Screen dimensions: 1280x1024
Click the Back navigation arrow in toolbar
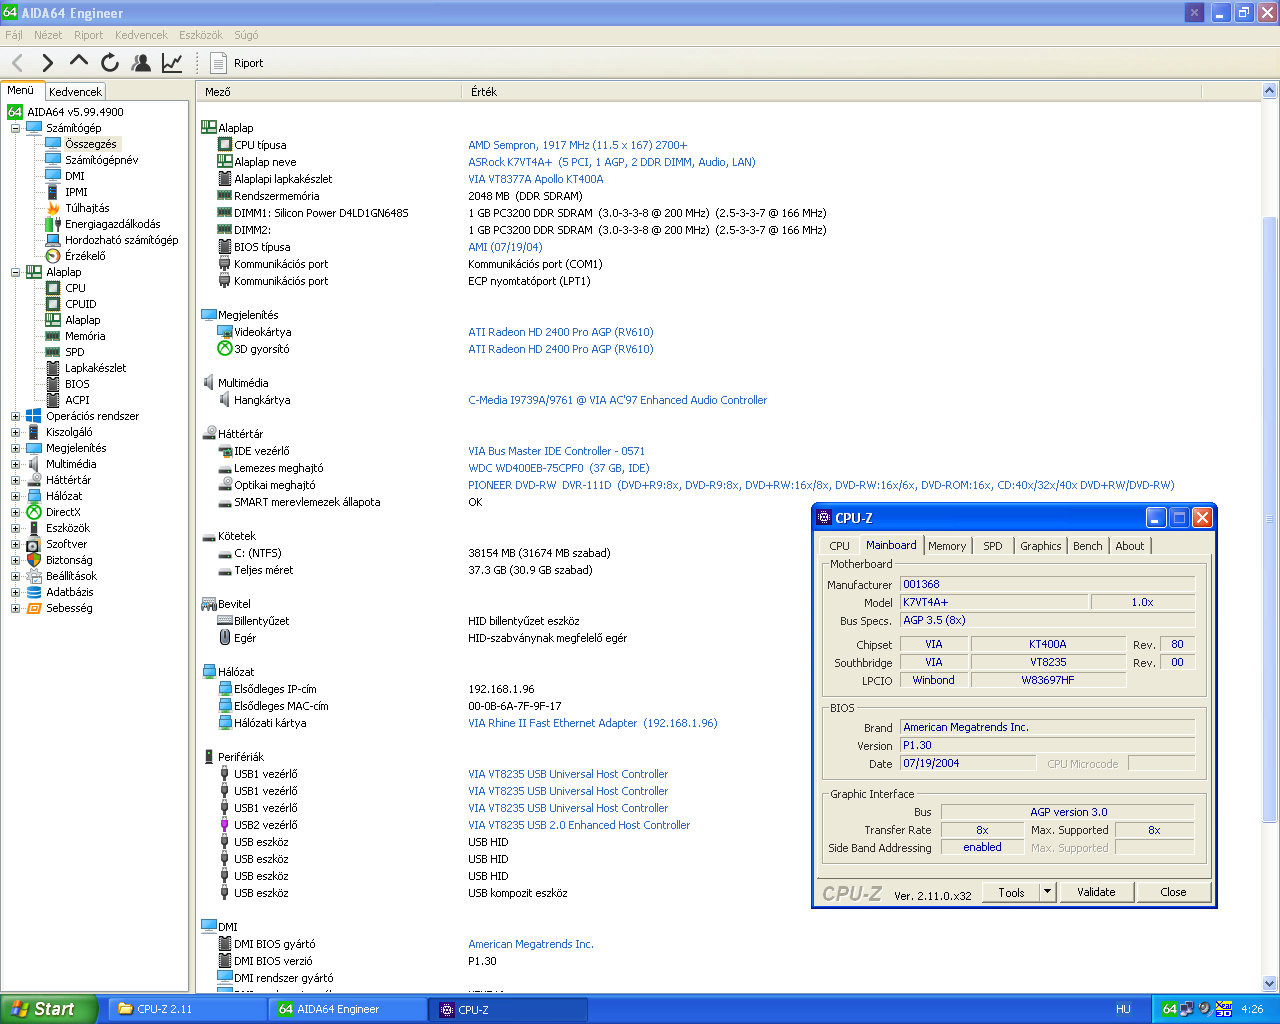pyautogui.click(x=18, y=63)
